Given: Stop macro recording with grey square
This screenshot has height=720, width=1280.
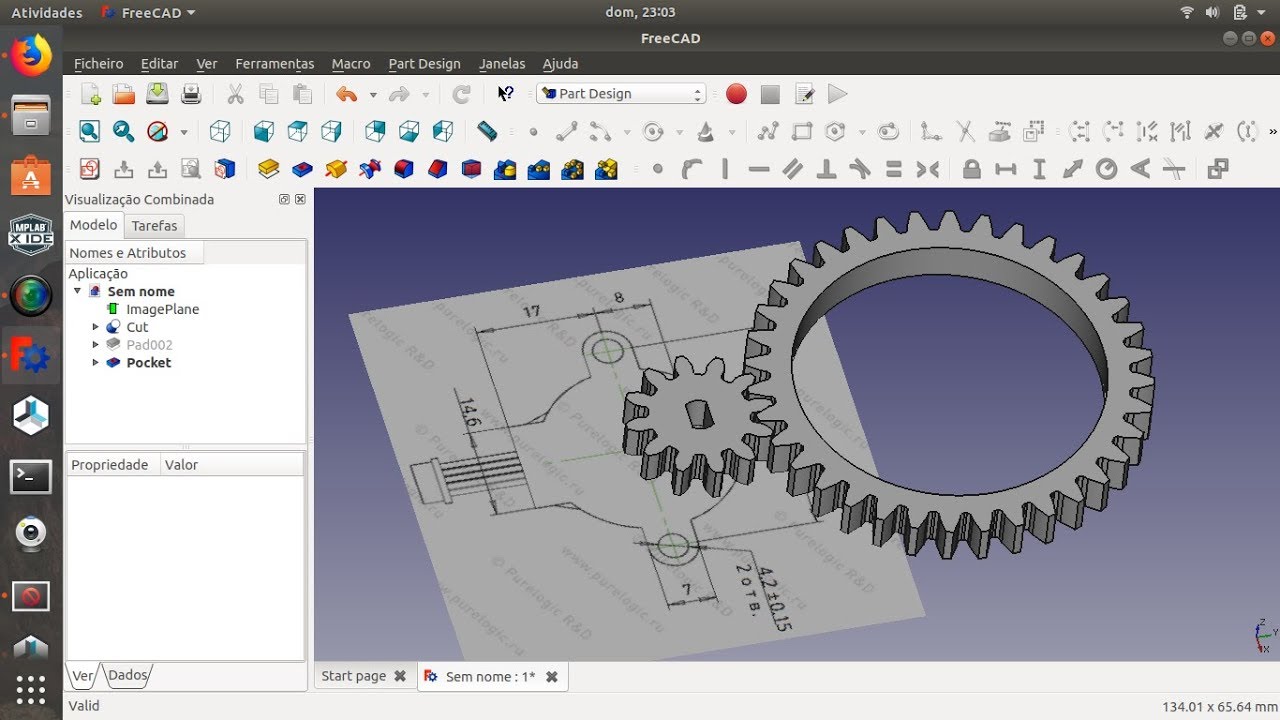Looking at the screenshot, I should pos(770,94).
